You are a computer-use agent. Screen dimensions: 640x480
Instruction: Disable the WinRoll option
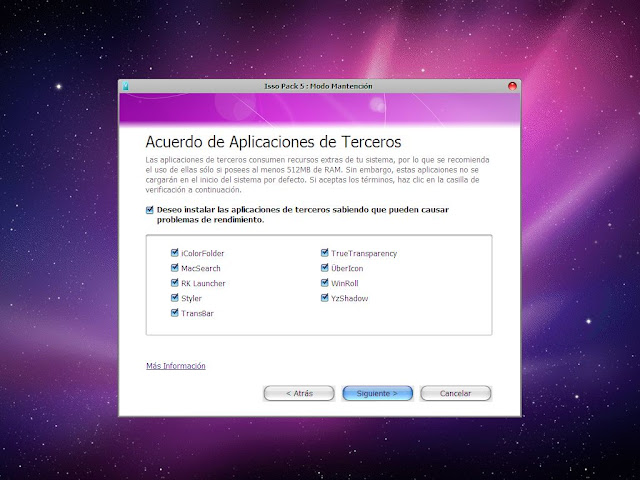[325, 283]
